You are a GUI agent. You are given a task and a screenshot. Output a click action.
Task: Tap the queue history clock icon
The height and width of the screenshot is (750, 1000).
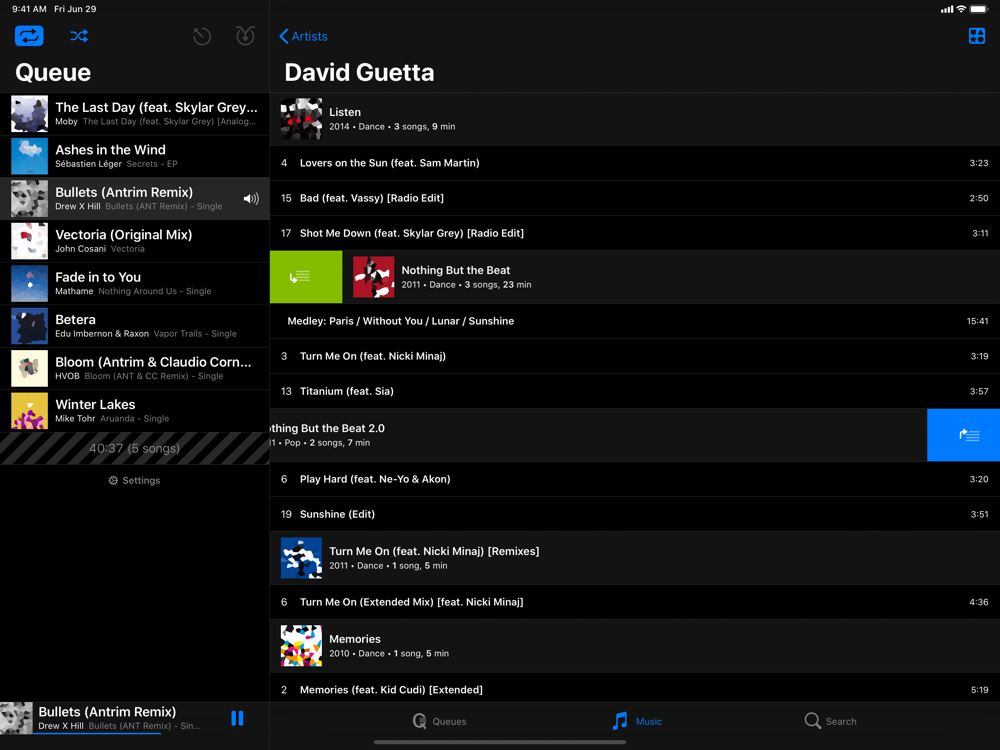(x=202, y=36)
